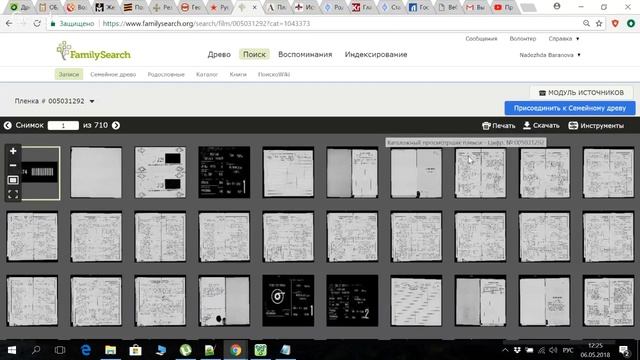
Task: Expand Nadezhda Baranova account menu
Action: [550, 55]
